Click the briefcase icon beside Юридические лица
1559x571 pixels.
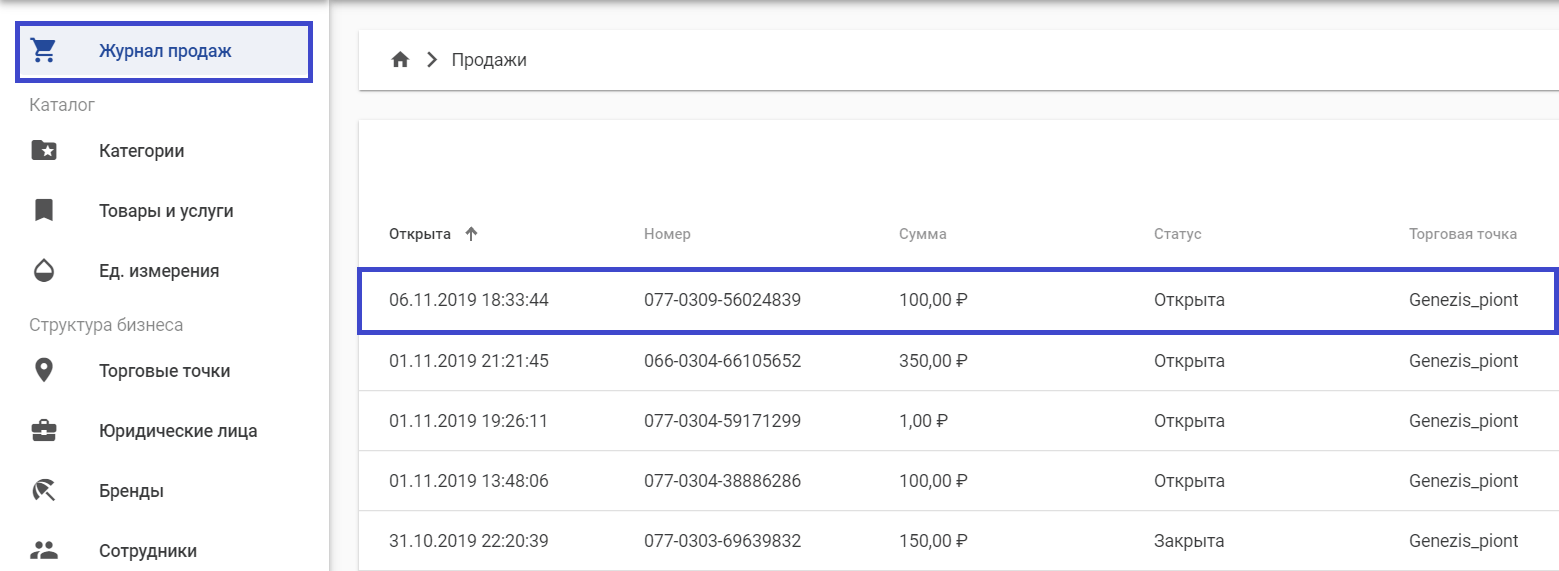[x=44, y=431]
